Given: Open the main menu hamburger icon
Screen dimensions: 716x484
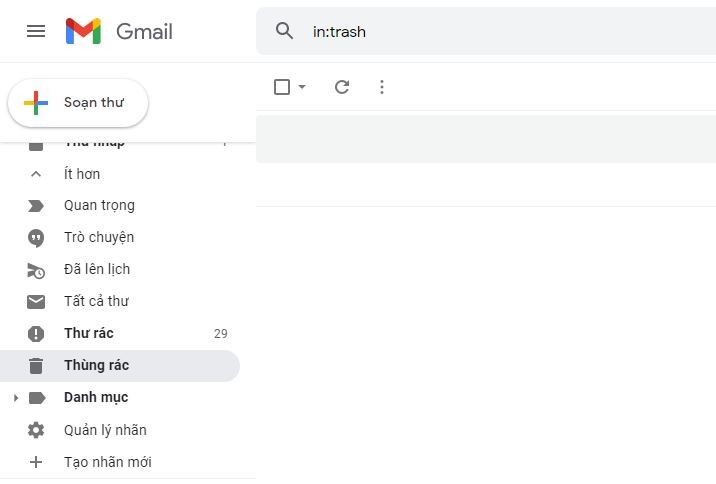Looking at the screenshot, I should pyautogui.click(x=36, y=31).
